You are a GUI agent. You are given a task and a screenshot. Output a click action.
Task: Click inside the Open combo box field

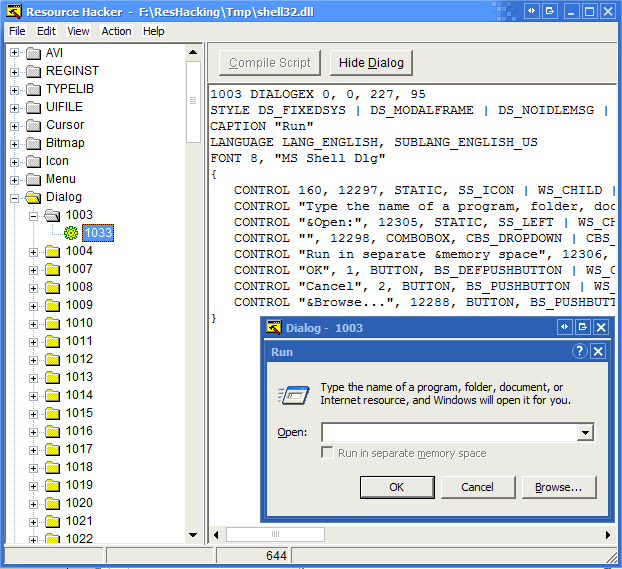point(449,432)
